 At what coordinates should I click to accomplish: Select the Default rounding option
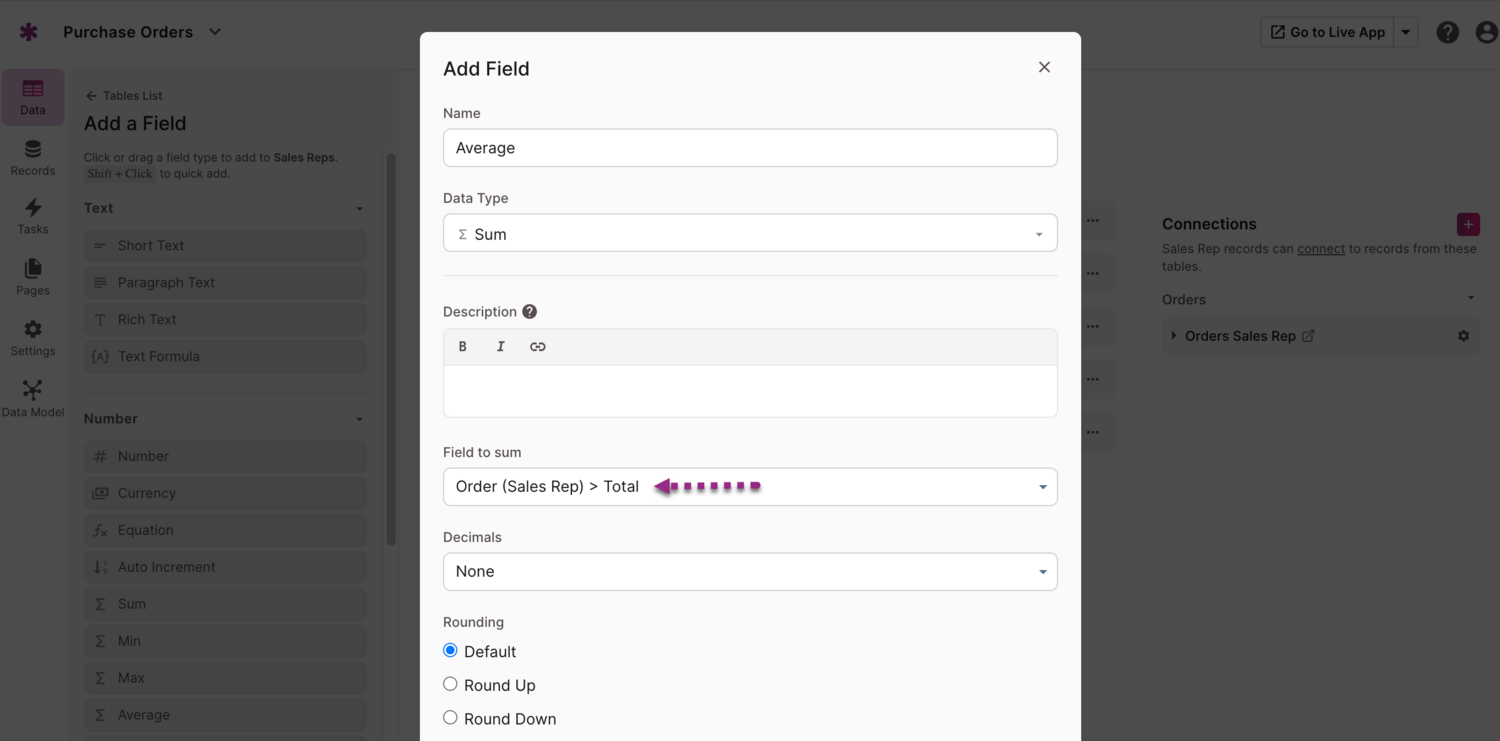click(451, 651)
